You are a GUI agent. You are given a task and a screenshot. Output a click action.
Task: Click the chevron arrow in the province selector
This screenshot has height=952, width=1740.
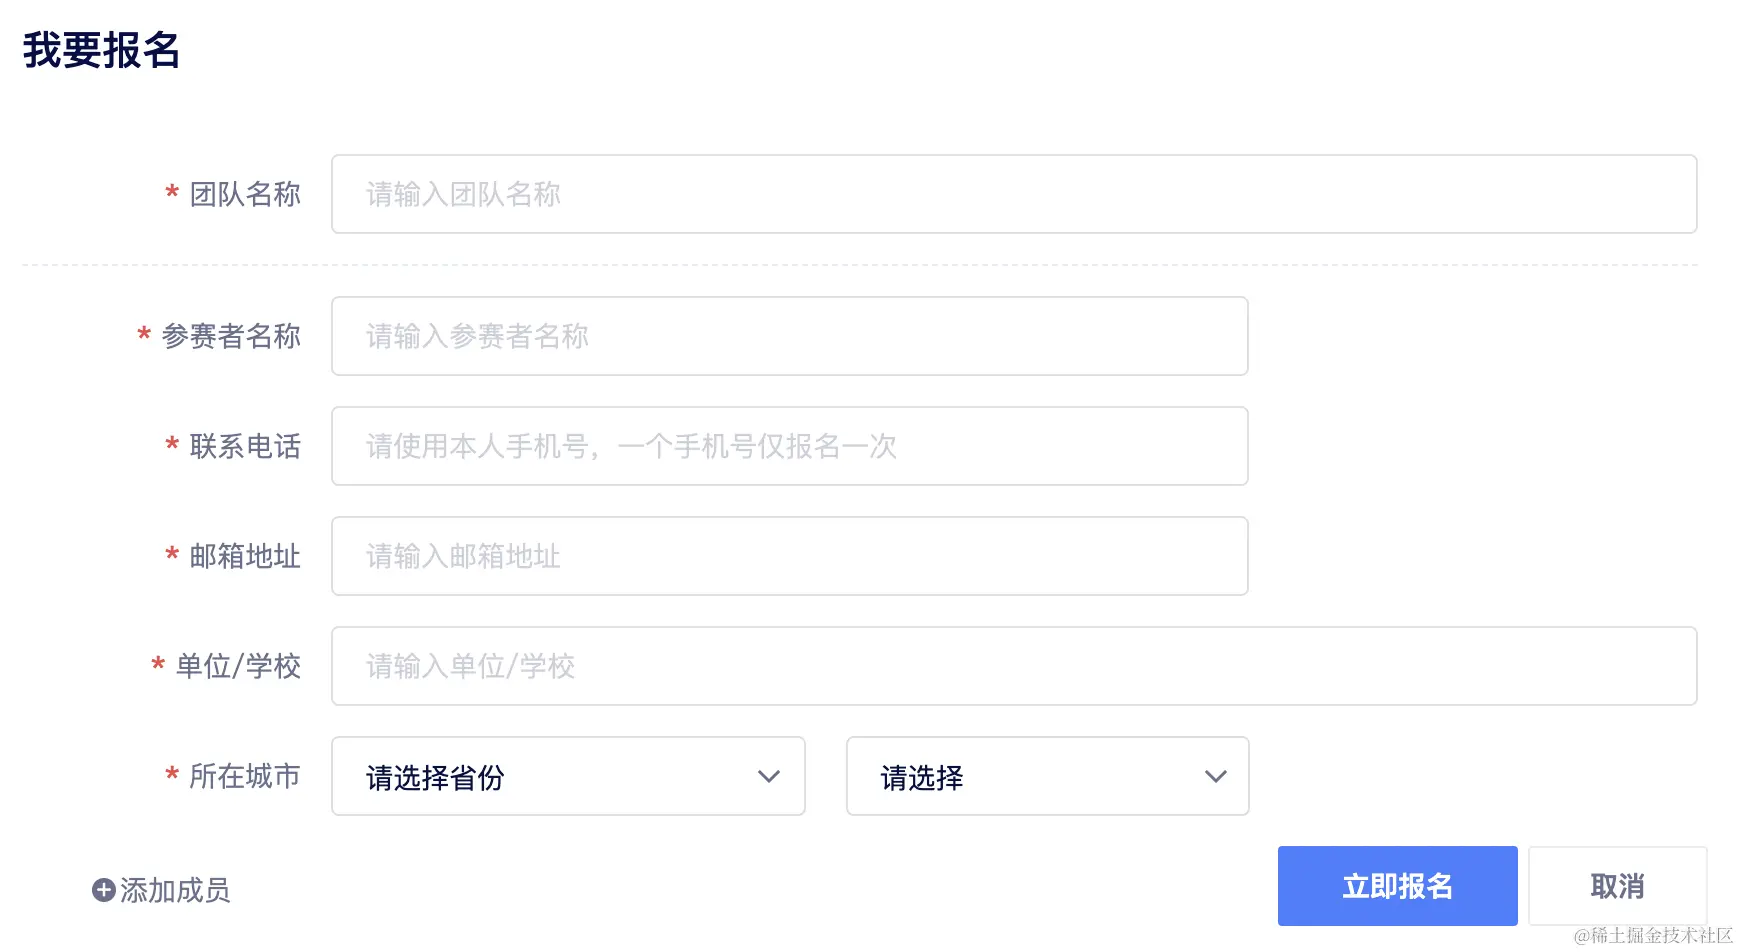click(768, 777)
